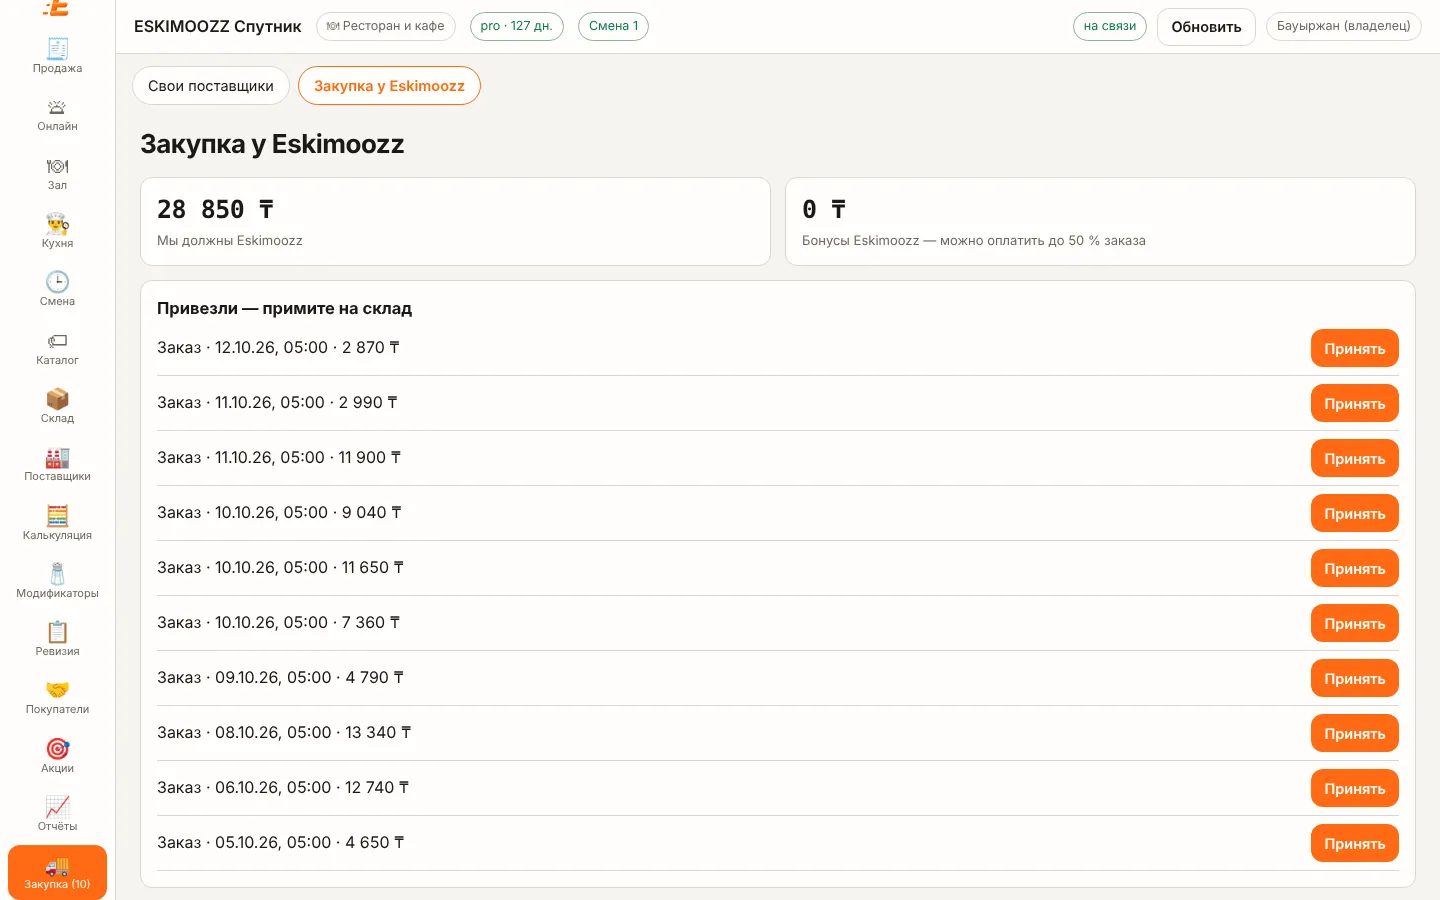Open the Онлайн orders icon
The width and height of the screenshot is (1440, 900).
57,107
